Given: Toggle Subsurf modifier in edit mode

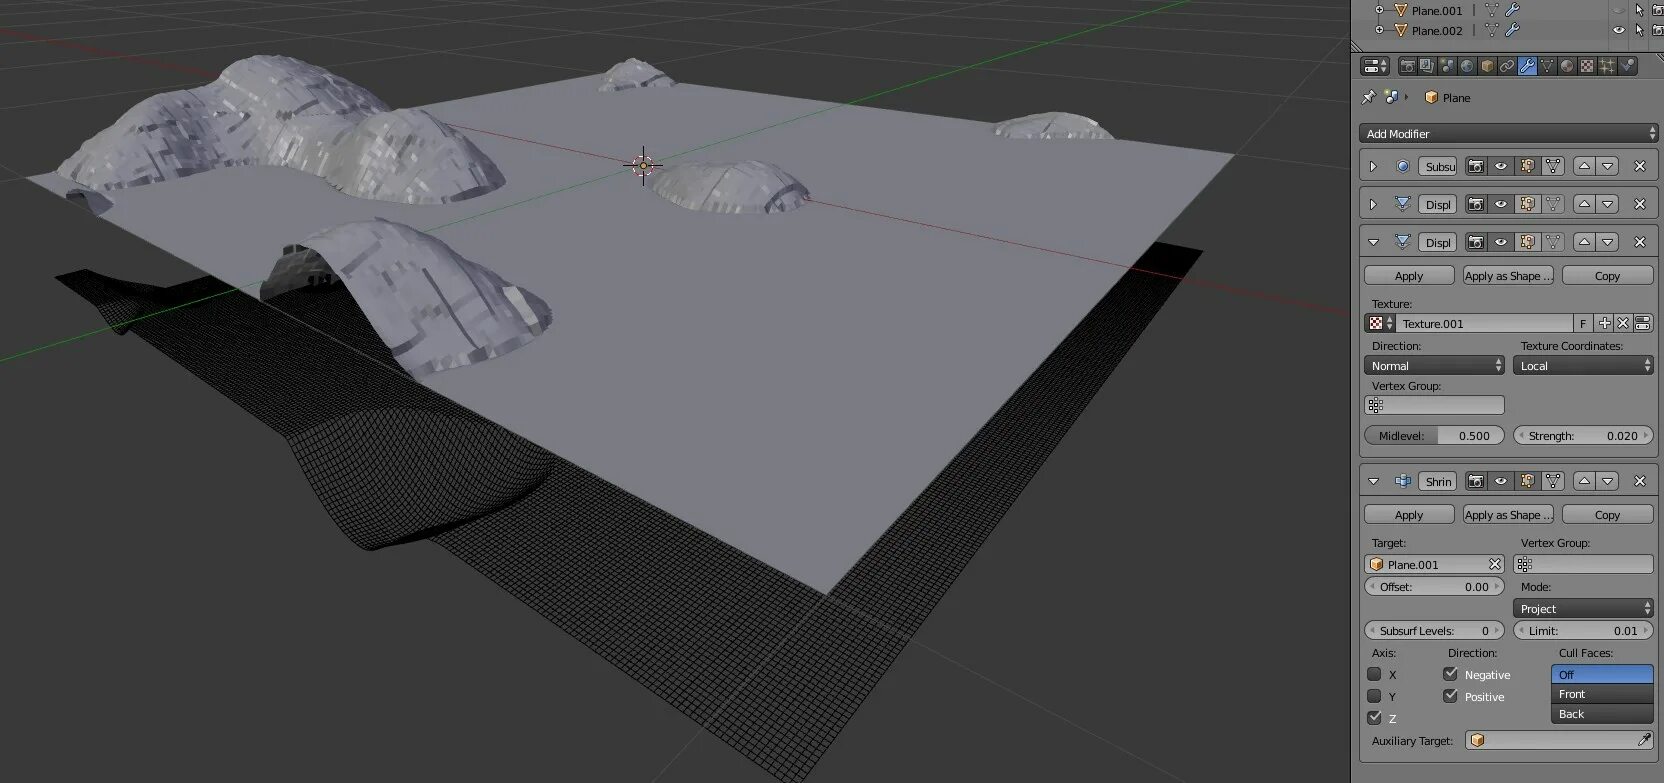Looking at the screenshot, I should pyautogui.click(x=1527, y=166).
